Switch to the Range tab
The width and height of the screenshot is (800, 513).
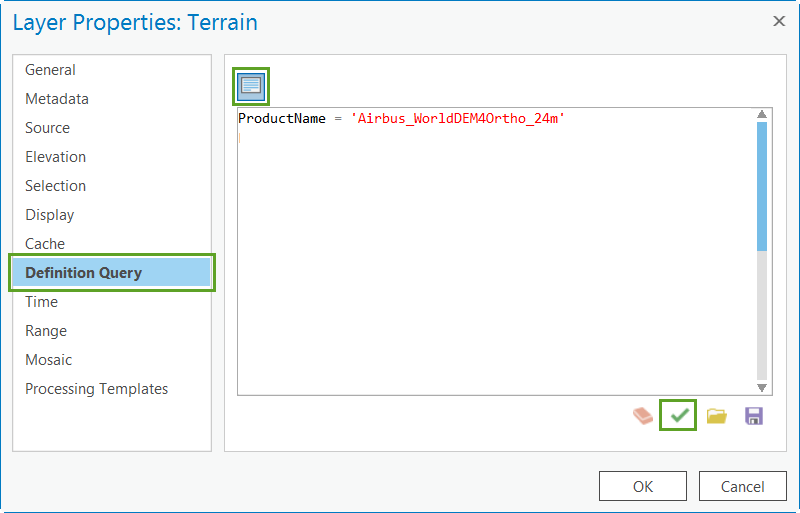[x=112, y=331]
